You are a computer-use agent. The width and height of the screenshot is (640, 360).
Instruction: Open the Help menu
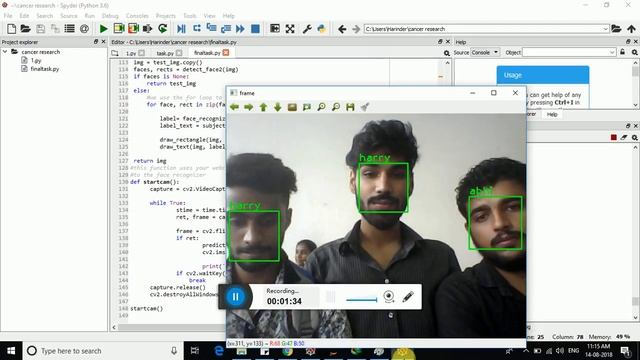(x=229, y=16)
